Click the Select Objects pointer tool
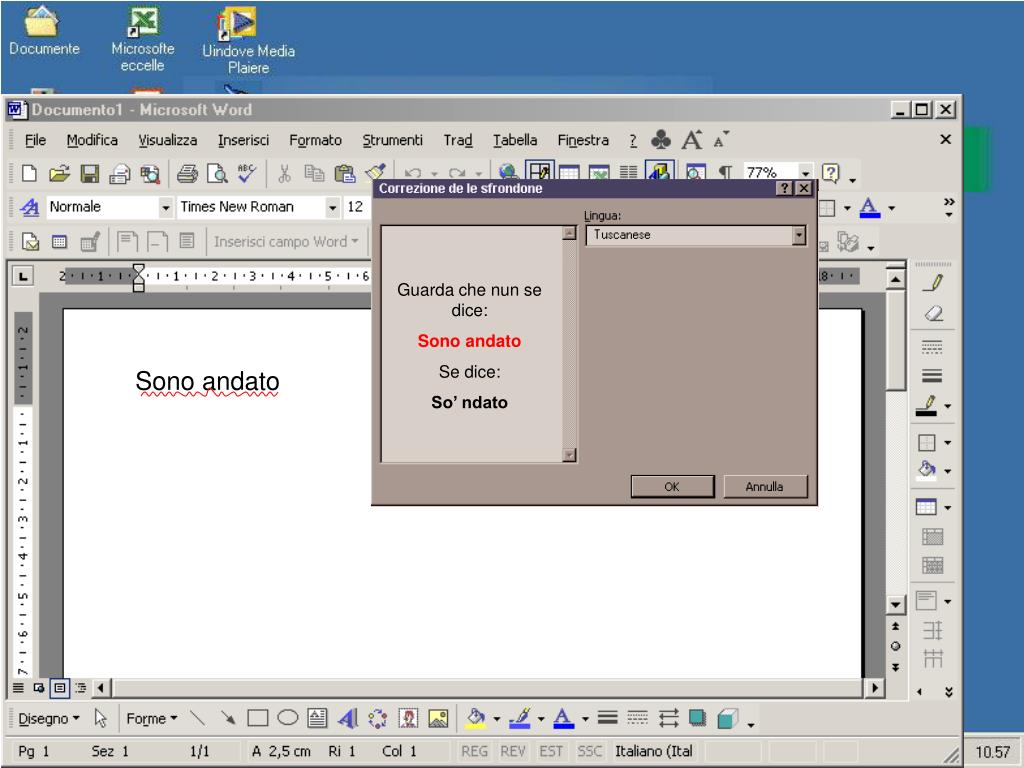This screenshot has height=768, width=1024. pyautogui.click(x=101, y=718)
